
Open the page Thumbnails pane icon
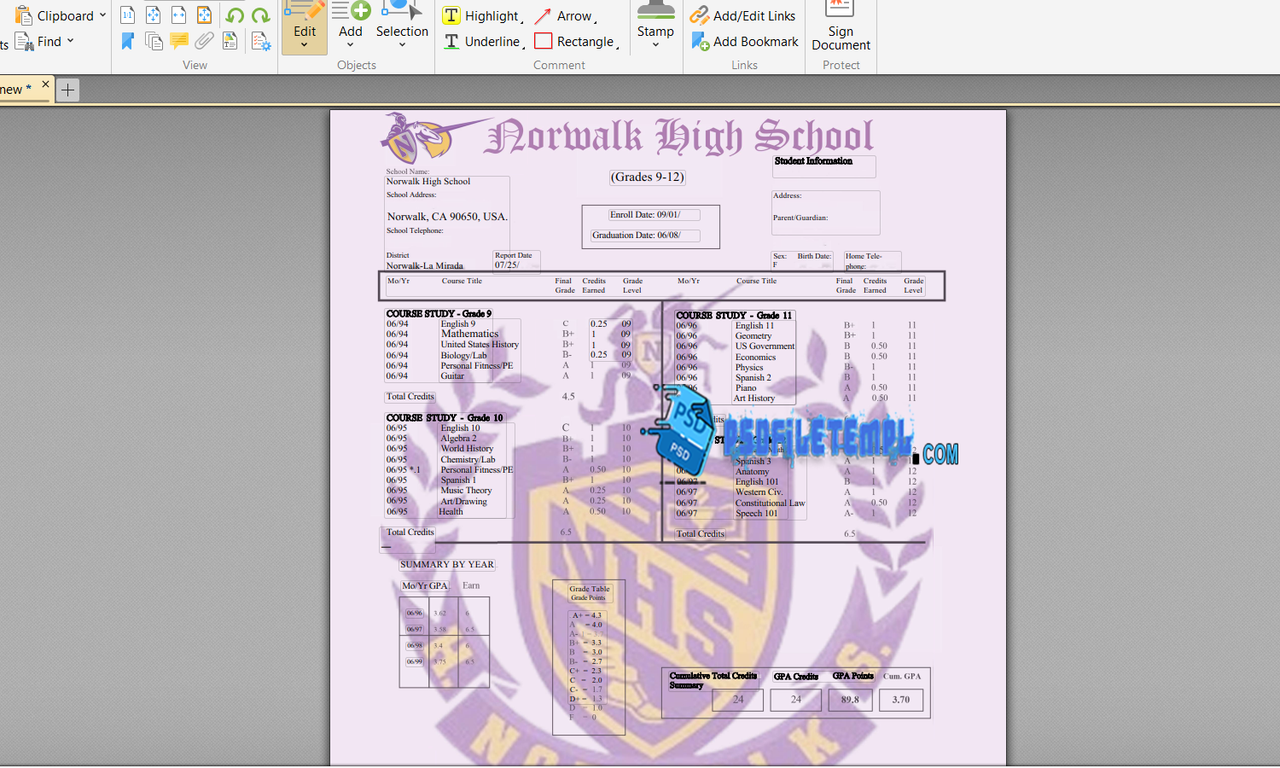click(153, 41)
